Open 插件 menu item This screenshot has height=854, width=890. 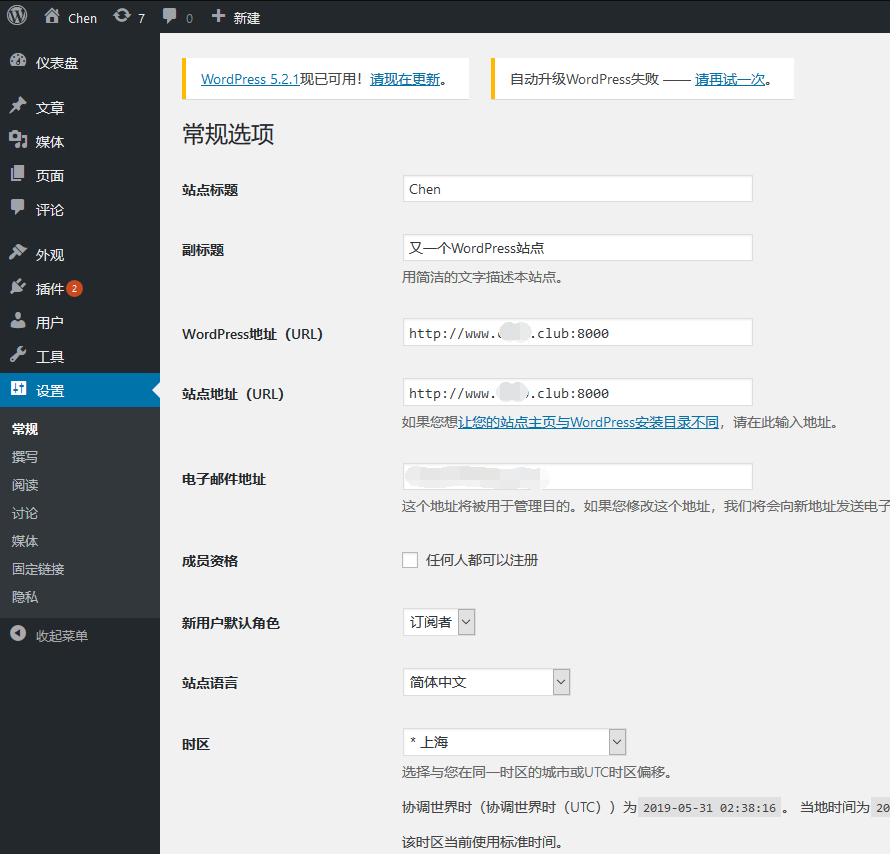(80, 288)
